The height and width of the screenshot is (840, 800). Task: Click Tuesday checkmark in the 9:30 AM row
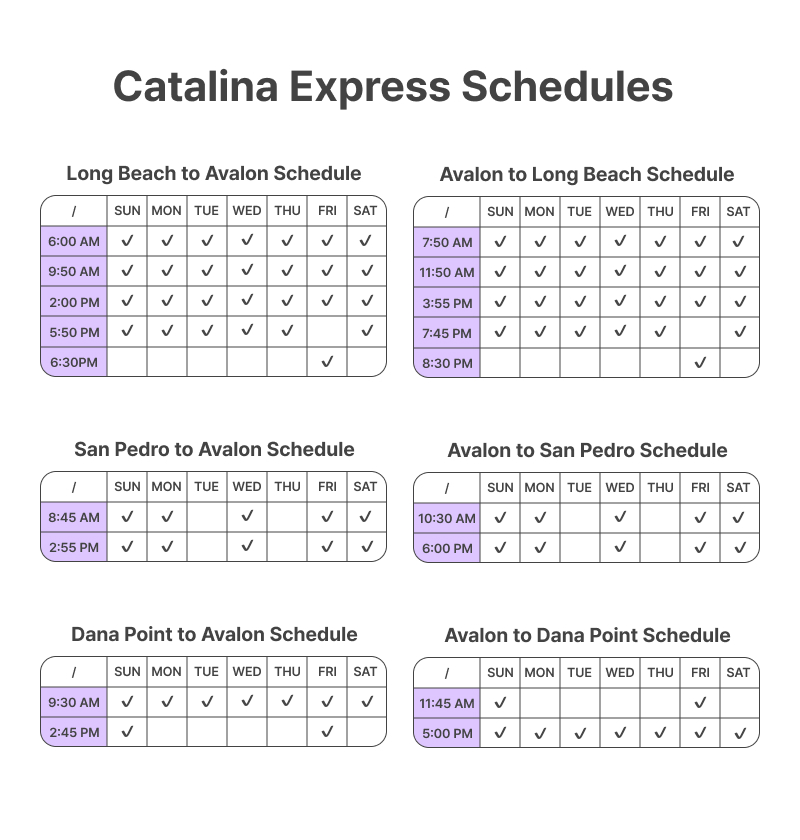pyautogui.click(x=207, y=702)
